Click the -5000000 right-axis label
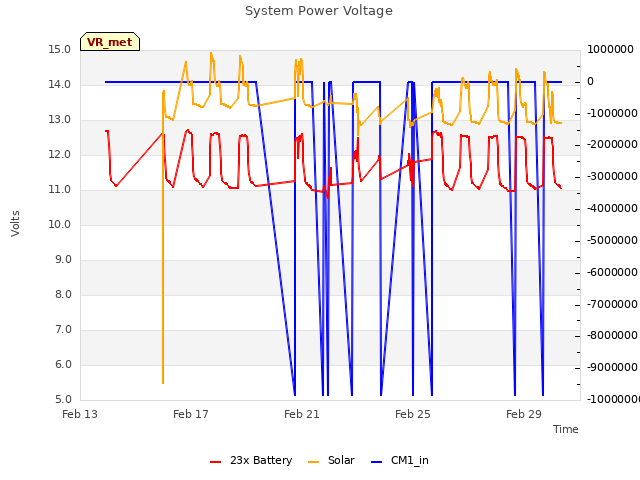The height and width of the screenshot is (480, 640). coord(612,241)
